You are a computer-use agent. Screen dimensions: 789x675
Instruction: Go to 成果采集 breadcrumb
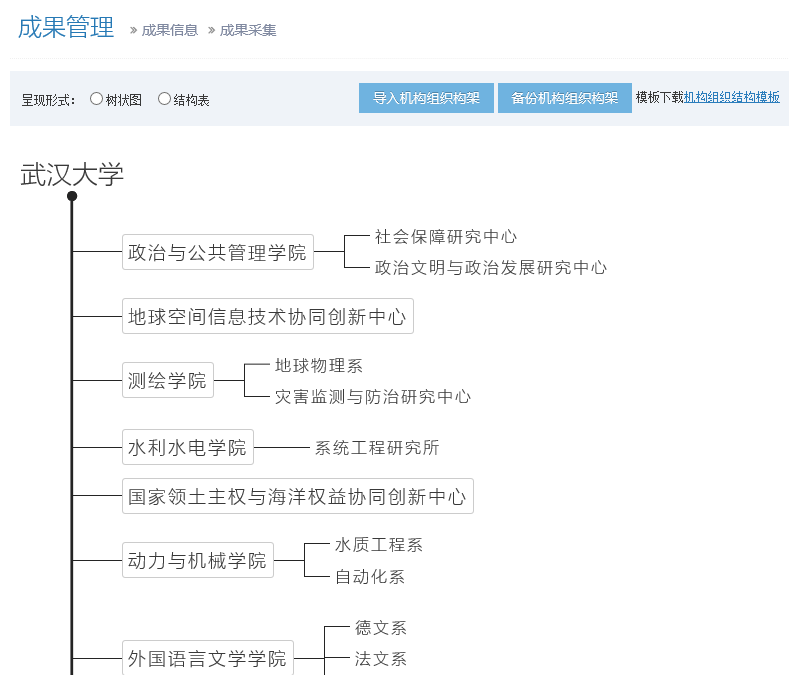pos(248,30)
